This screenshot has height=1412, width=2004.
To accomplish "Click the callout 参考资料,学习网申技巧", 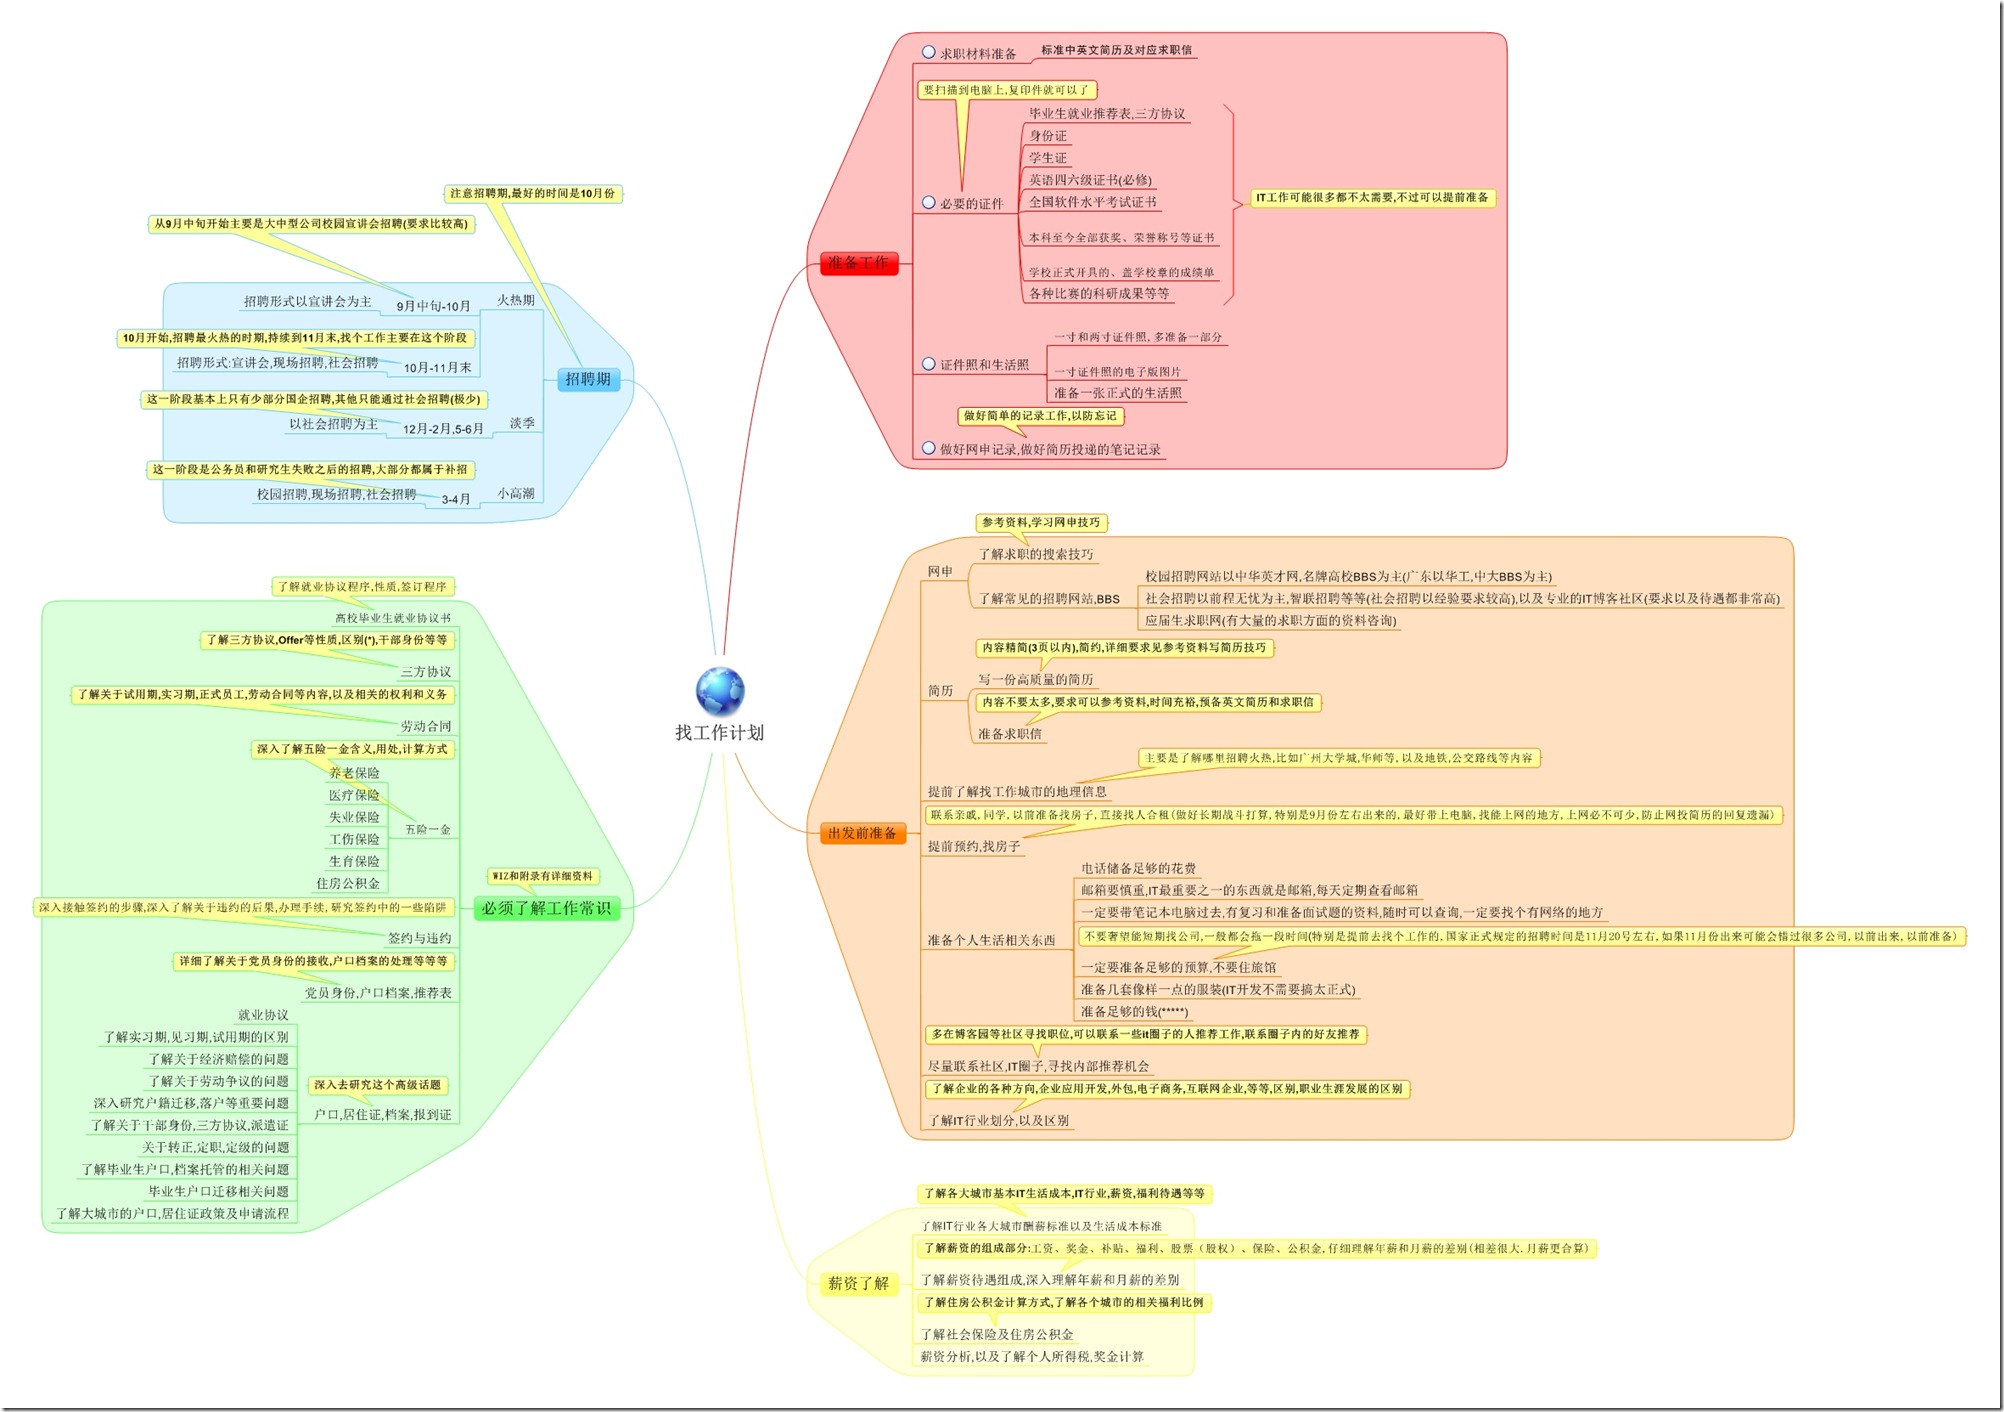I will pyautogui.click(x=1041, y=523).
